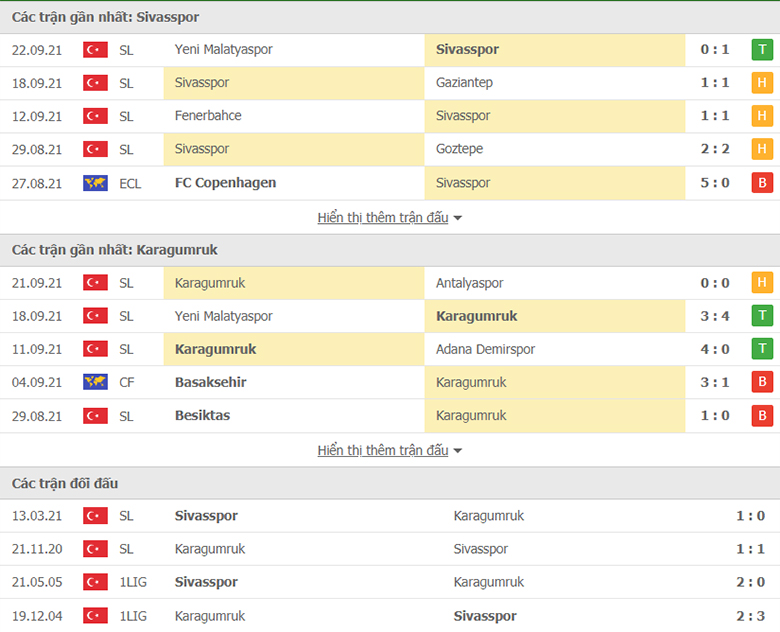Screen dimensions: 780x632
Task: Click the dropdown arrow beside the Karagumruk show-more link
Action: pos(458,451)
